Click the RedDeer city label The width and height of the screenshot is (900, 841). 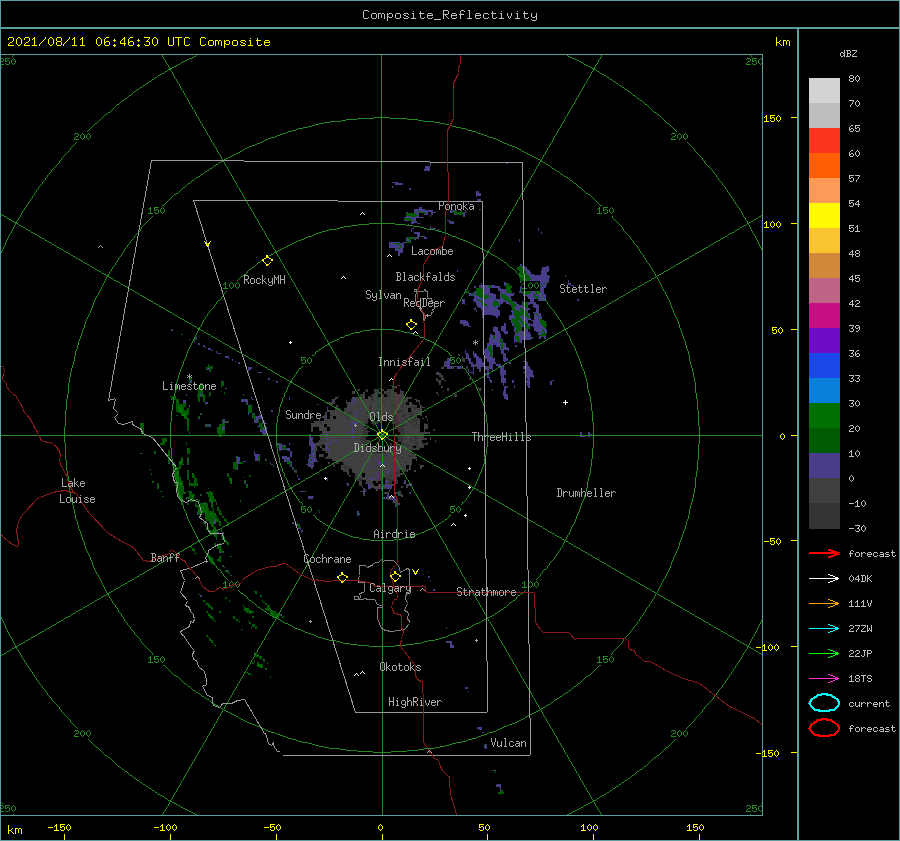click(x=424, y=303)
